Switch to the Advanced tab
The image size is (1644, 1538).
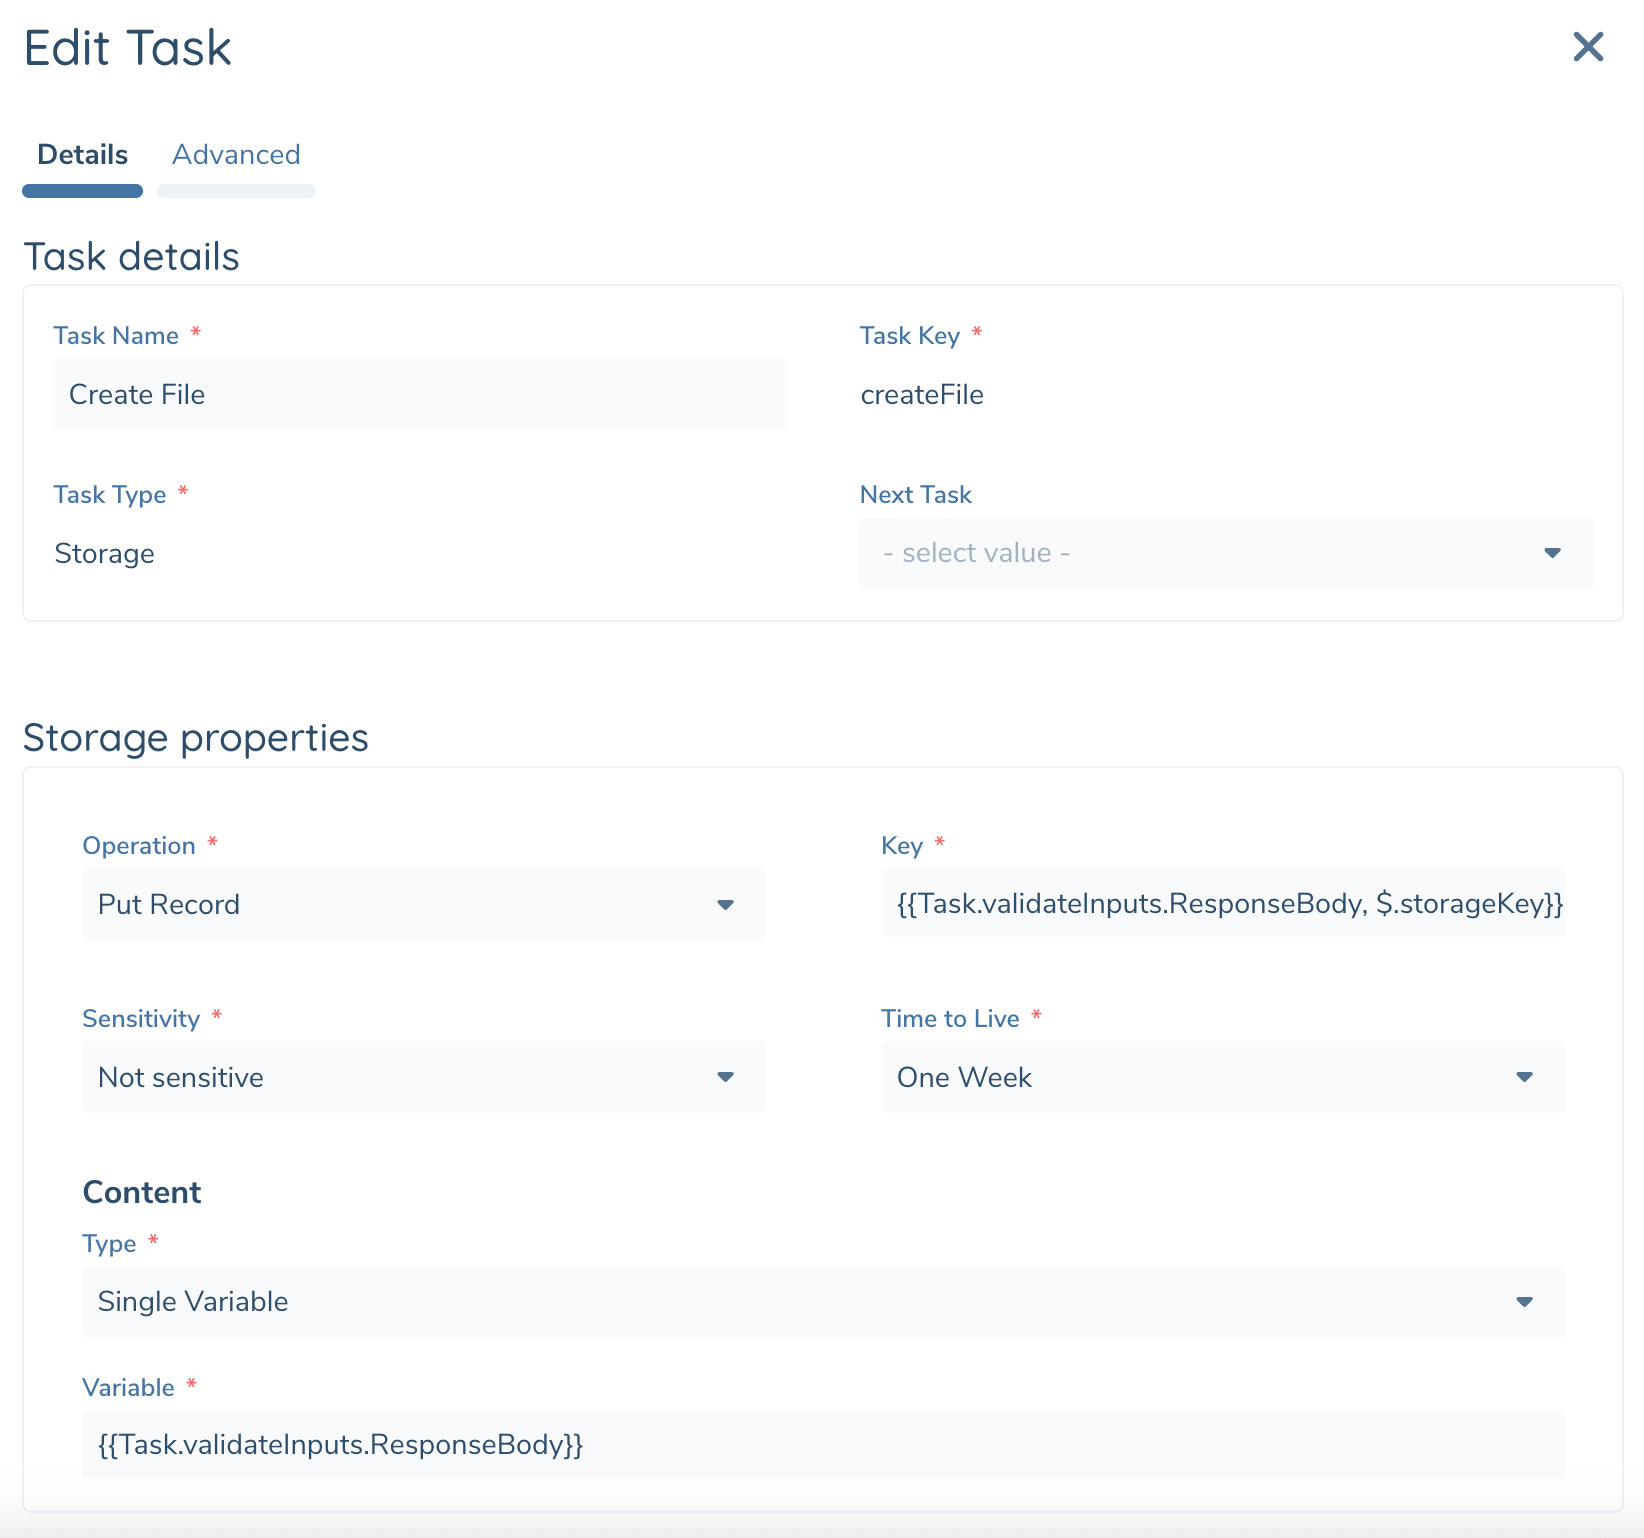pos(236,155)
